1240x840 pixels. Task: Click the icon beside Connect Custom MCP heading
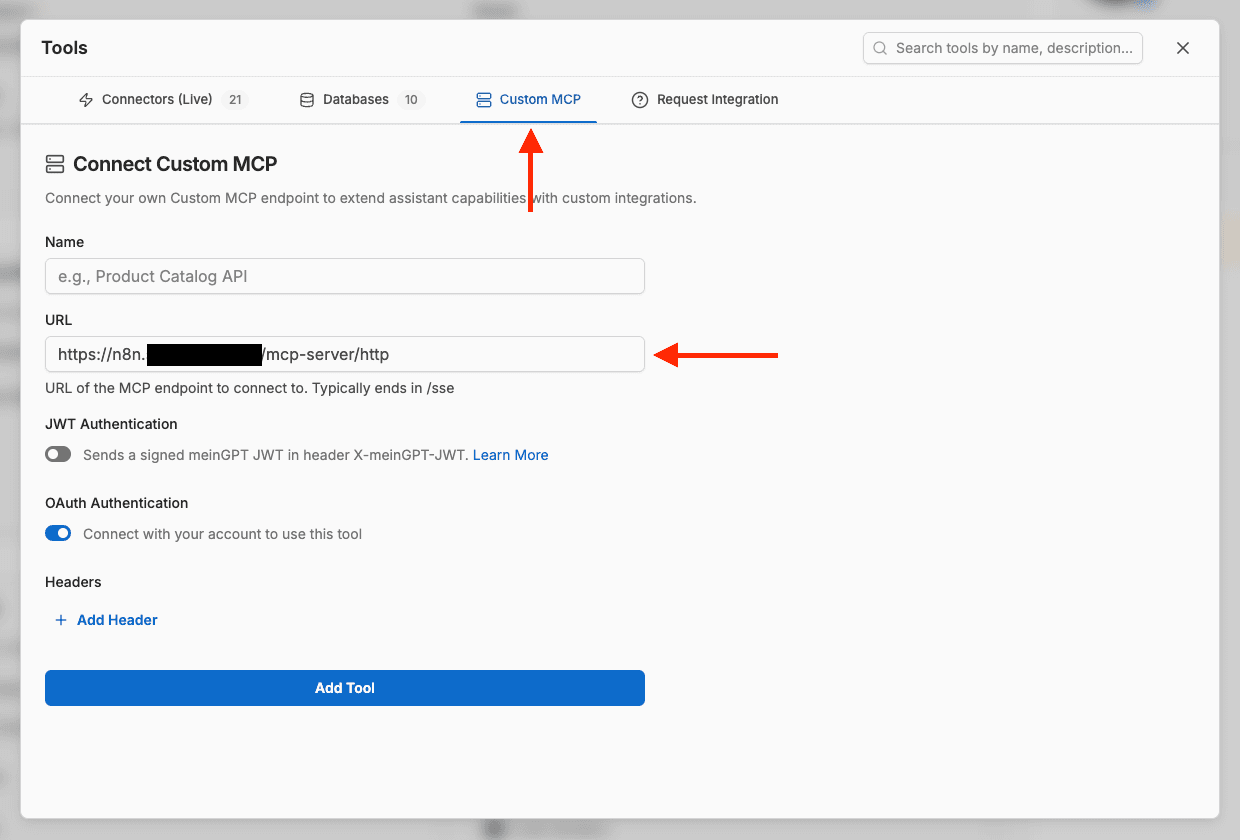pos(54,163)
